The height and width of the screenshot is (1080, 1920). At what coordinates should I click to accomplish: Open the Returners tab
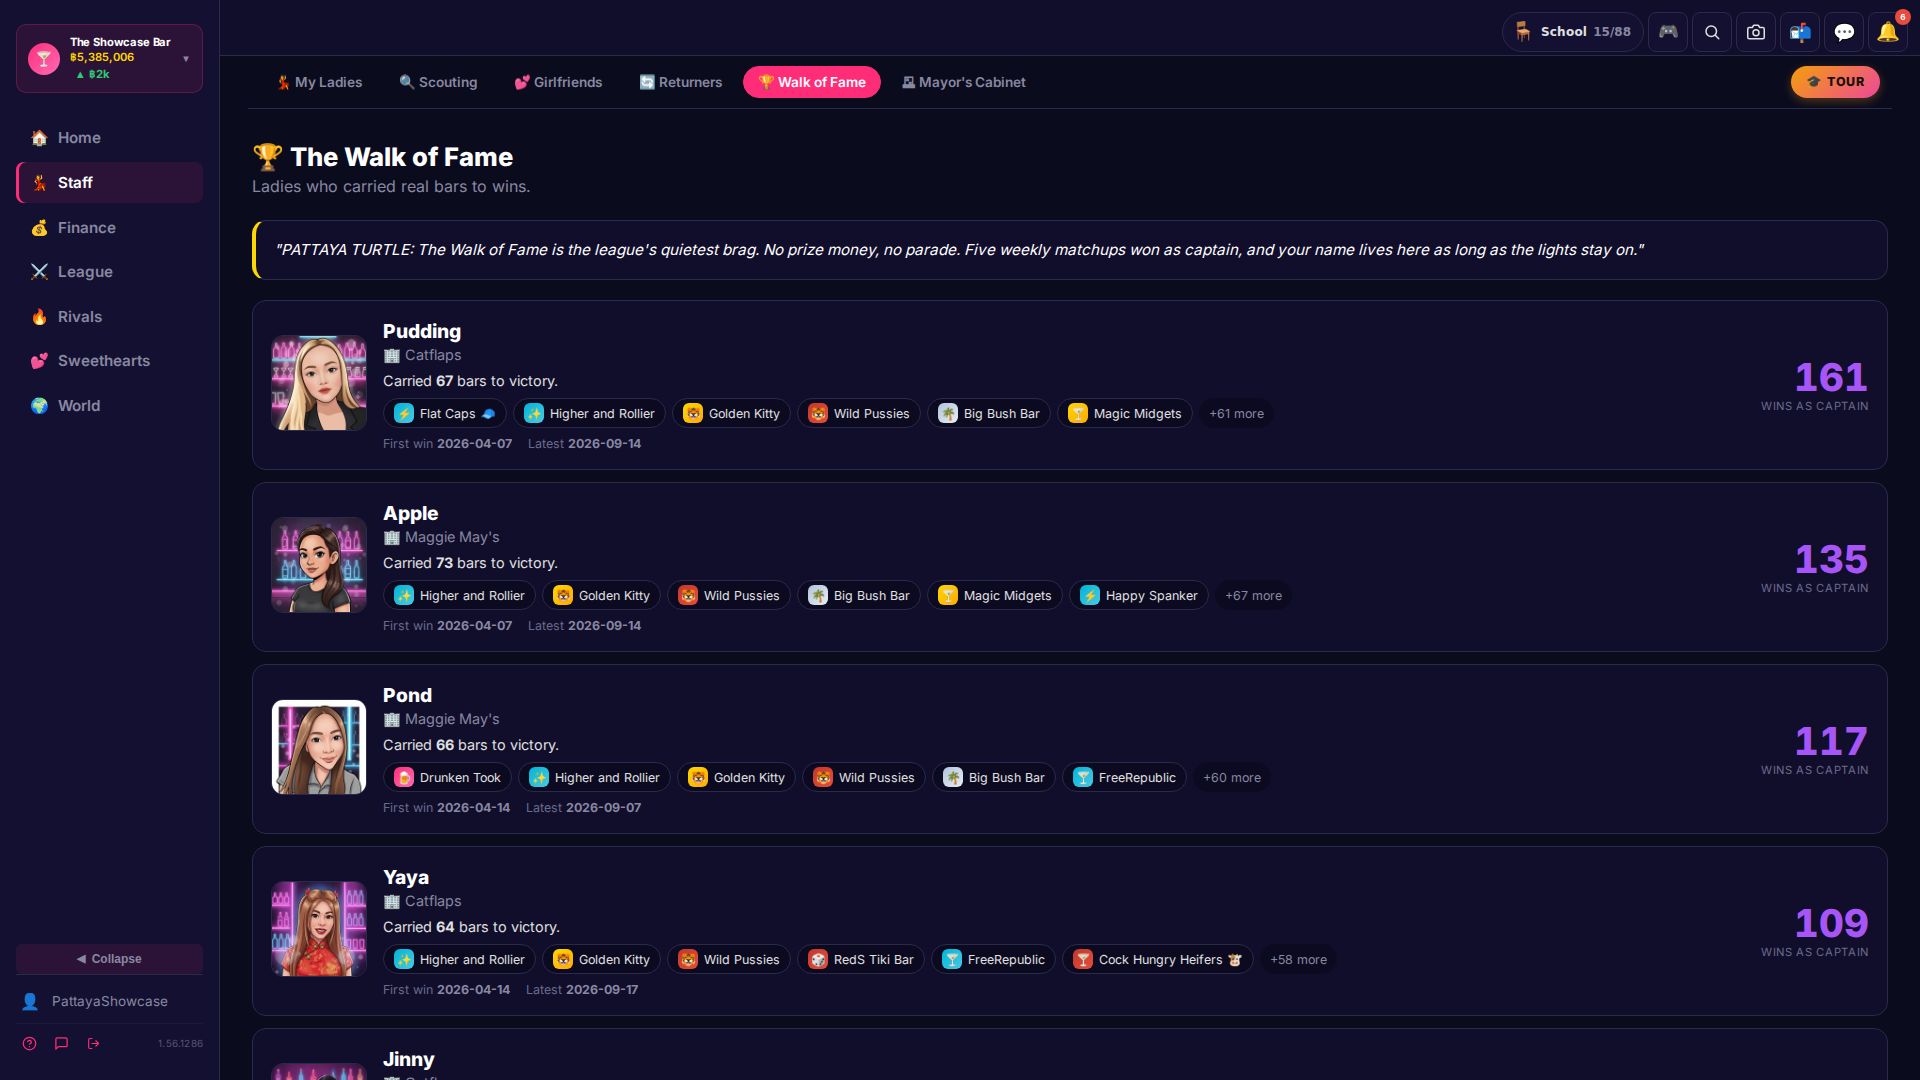tap(680, 82)
